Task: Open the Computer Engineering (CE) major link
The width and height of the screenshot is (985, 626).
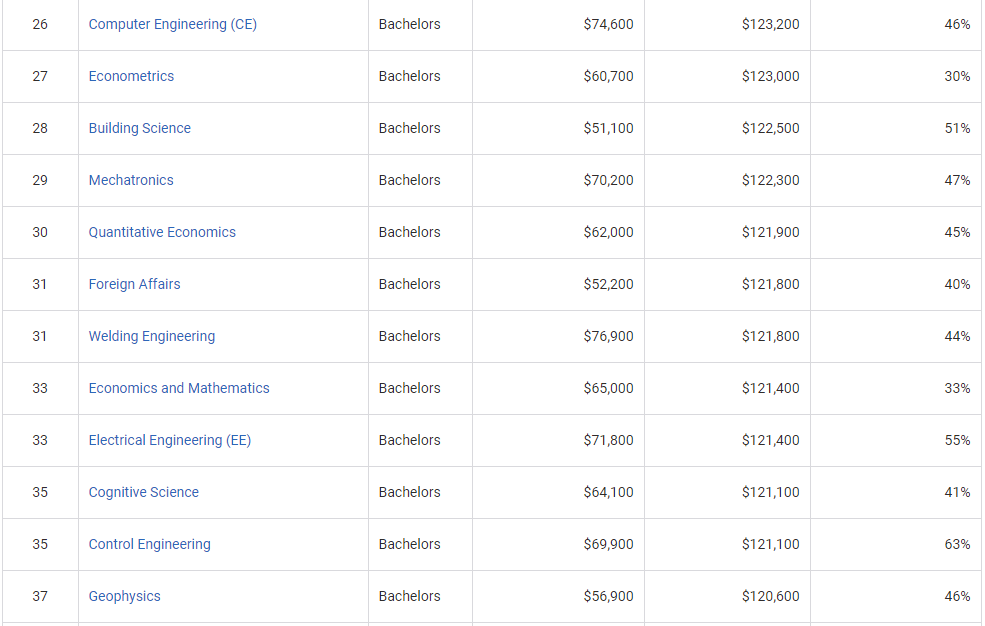Action: (x=172, y=24)
